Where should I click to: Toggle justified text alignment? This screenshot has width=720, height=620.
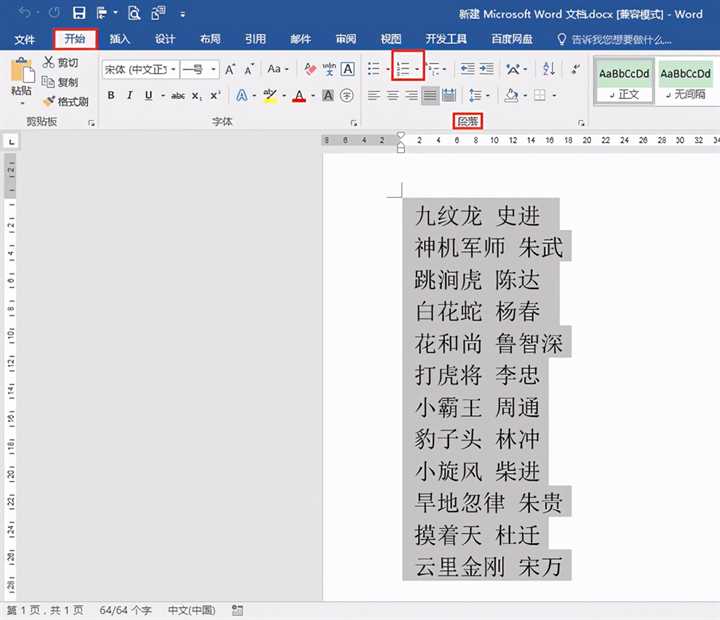[430, 96]
